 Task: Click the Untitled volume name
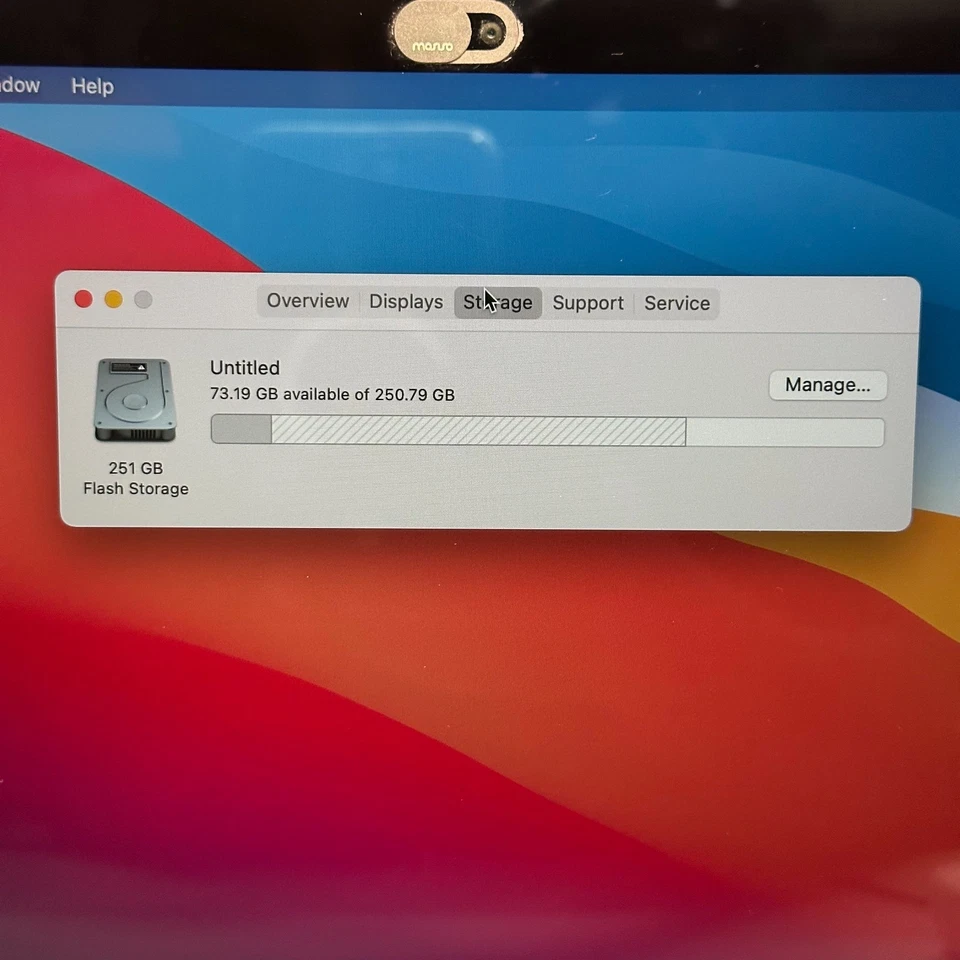coord(244,368)
